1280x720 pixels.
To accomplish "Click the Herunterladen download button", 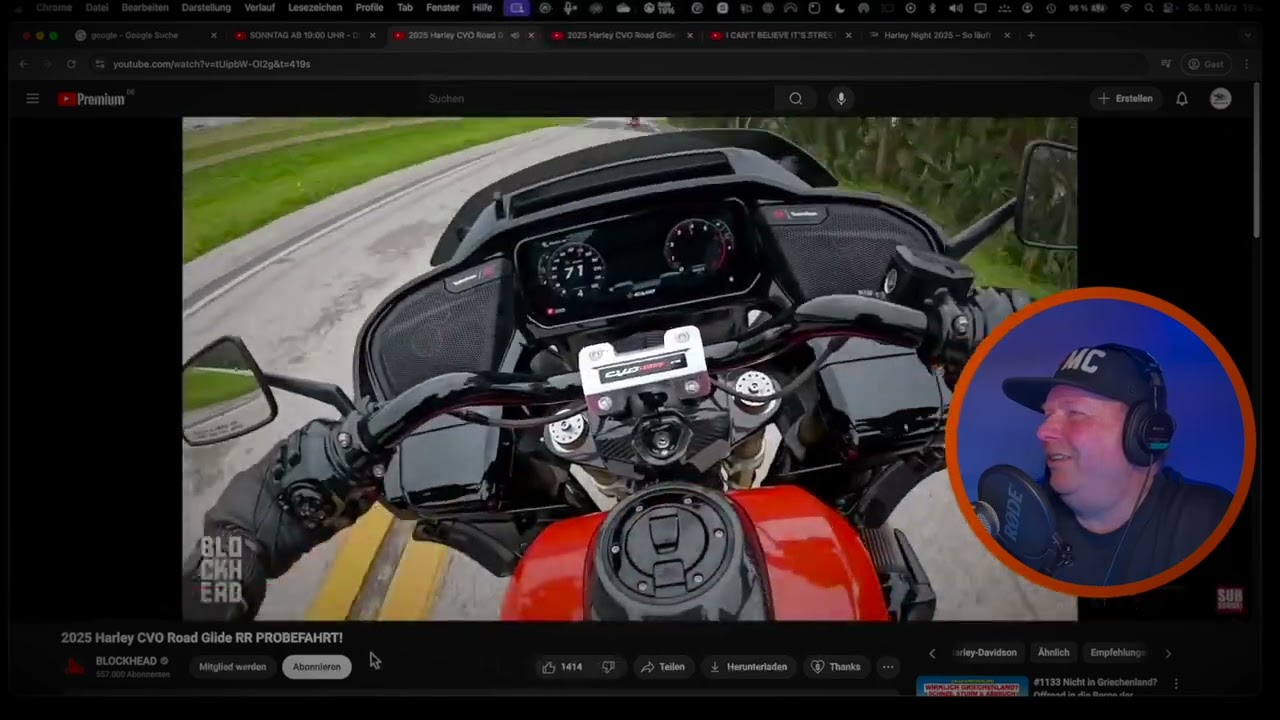I will [747, 667].
